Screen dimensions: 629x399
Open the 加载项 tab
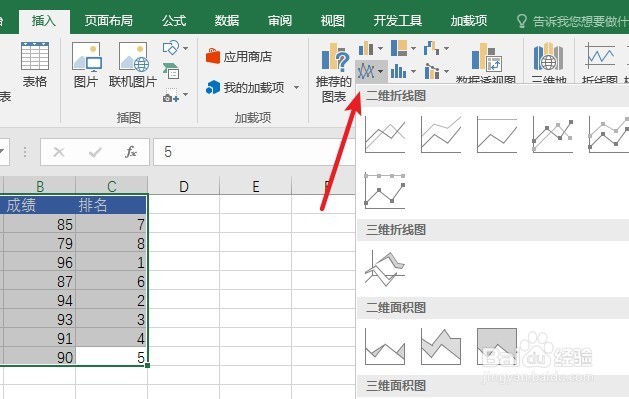469,21
